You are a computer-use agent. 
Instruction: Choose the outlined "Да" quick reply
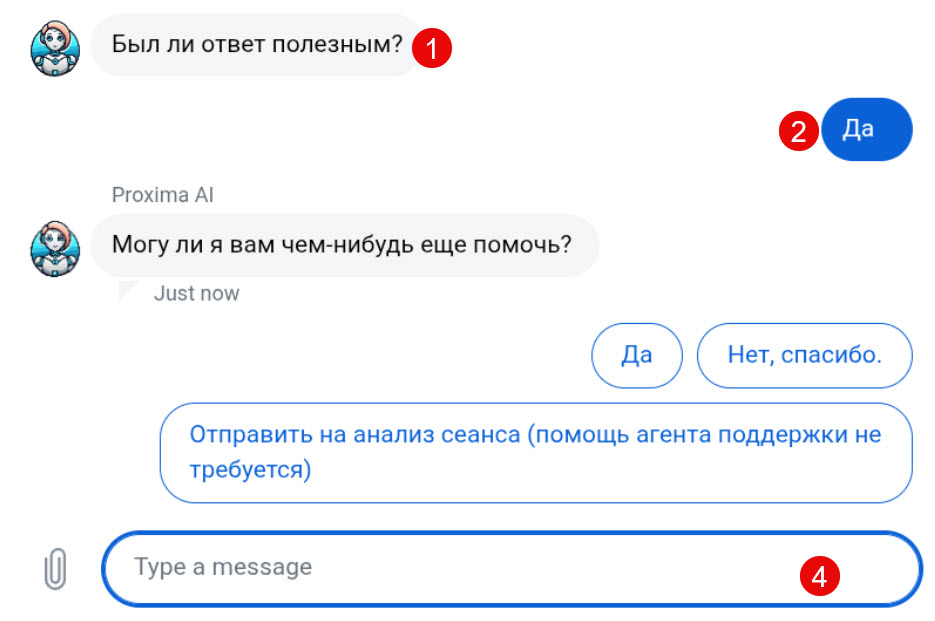[636, 355]
